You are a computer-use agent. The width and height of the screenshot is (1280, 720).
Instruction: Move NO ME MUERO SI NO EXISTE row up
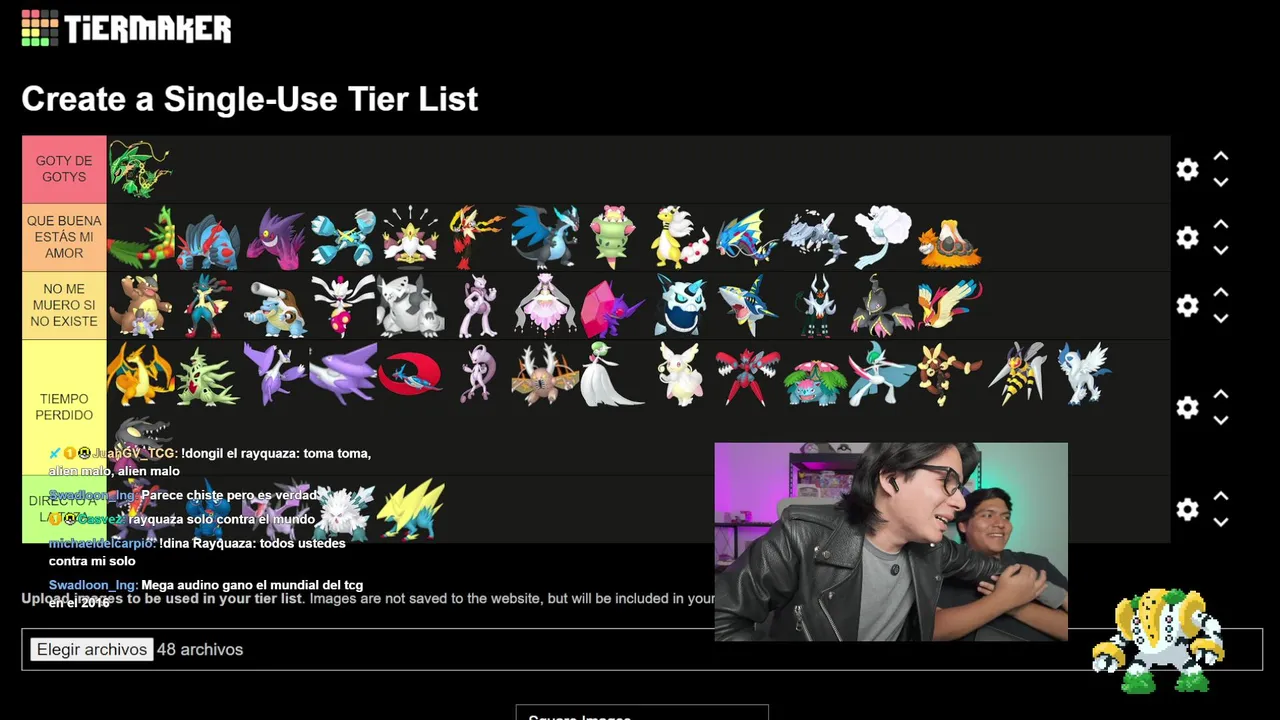(x=1221, y=293)
